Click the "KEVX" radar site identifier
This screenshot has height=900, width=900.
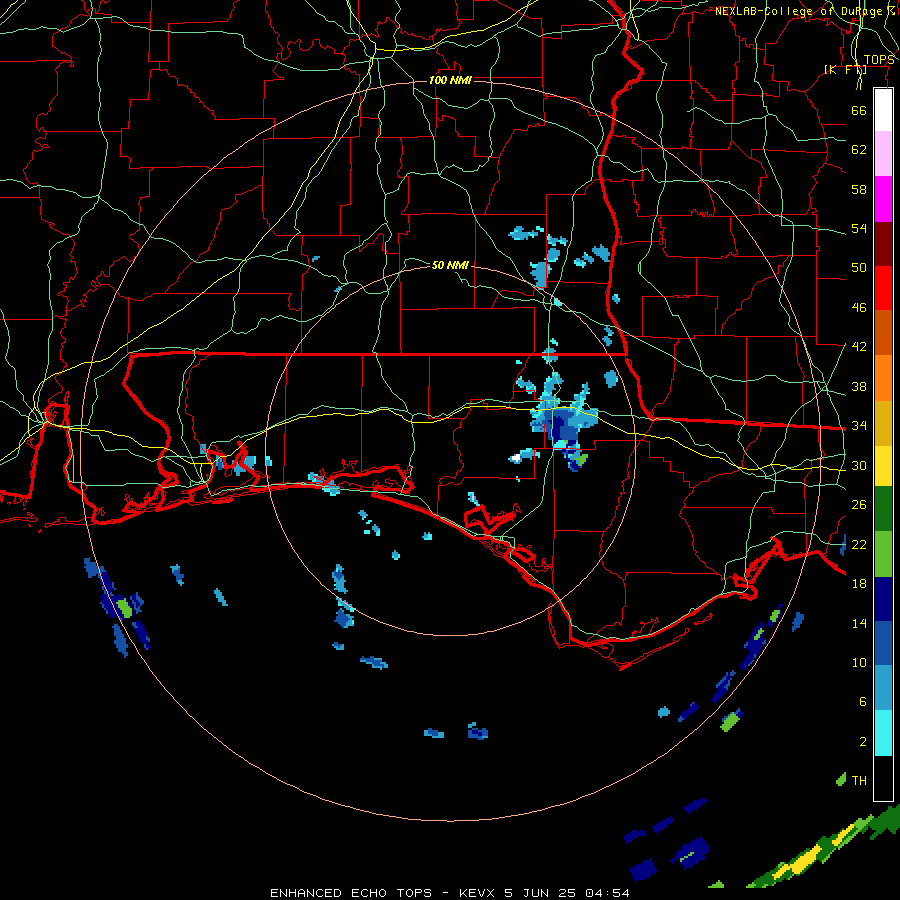(478, 893)
